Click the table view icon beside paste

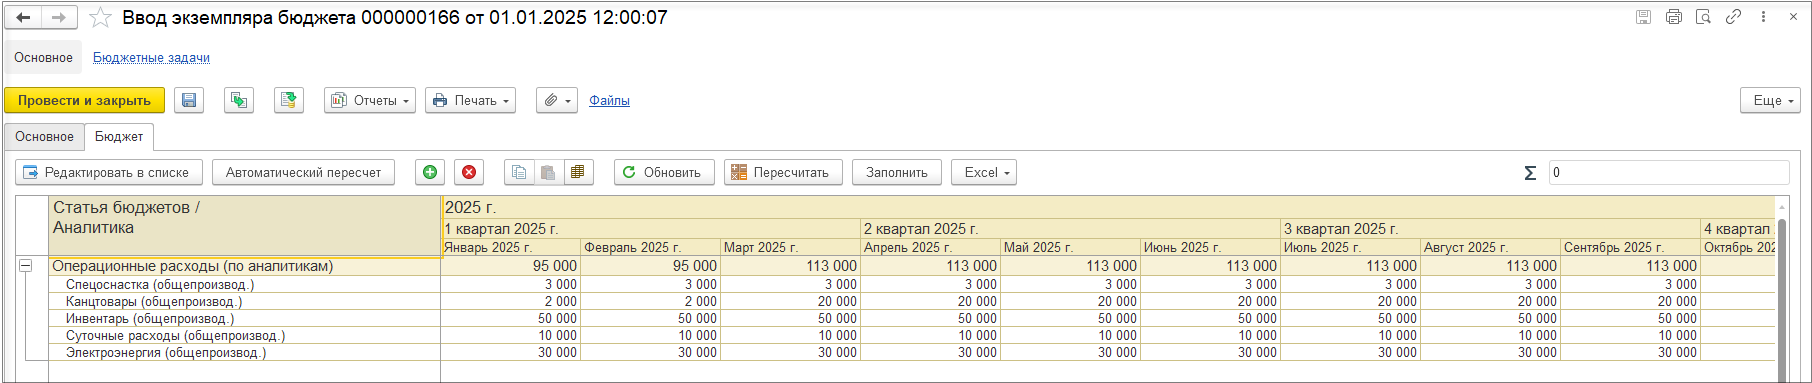click(x=578, y=172)
